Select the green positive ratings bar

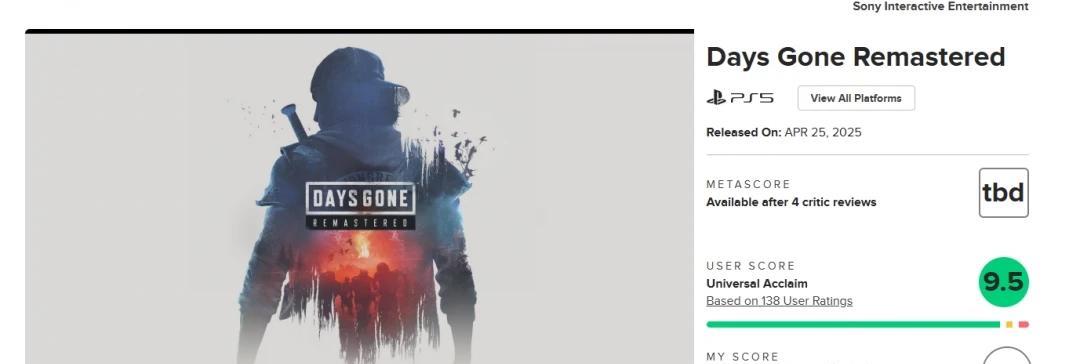pyautogui.click(x=853, y=324)
